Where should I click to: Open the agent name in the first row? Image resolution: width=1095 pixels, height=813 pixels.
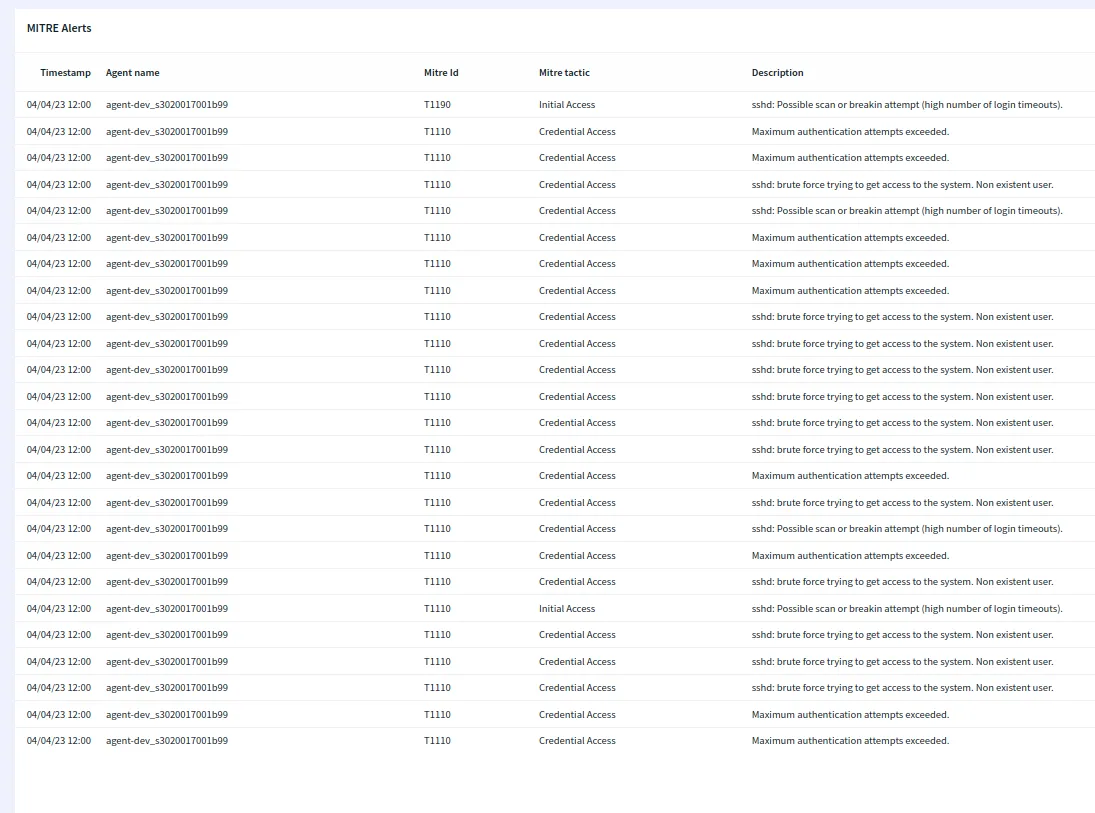166,105
